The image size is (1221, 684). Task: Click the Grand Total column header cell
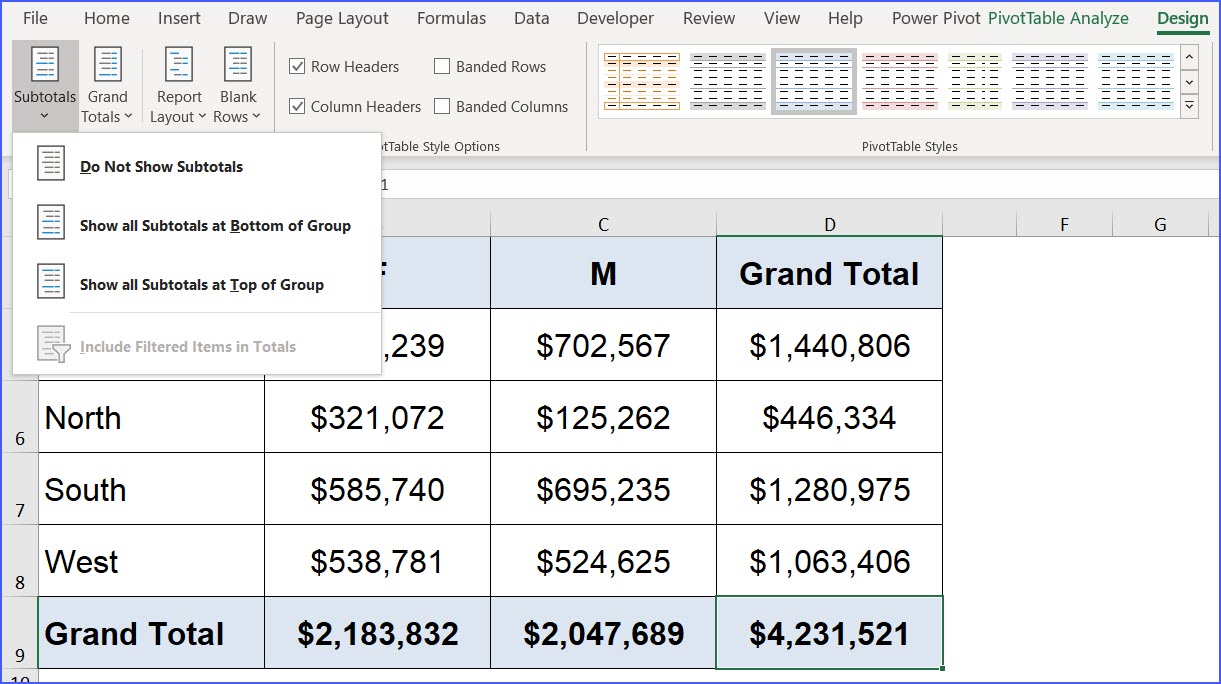(x=829, y=273)
